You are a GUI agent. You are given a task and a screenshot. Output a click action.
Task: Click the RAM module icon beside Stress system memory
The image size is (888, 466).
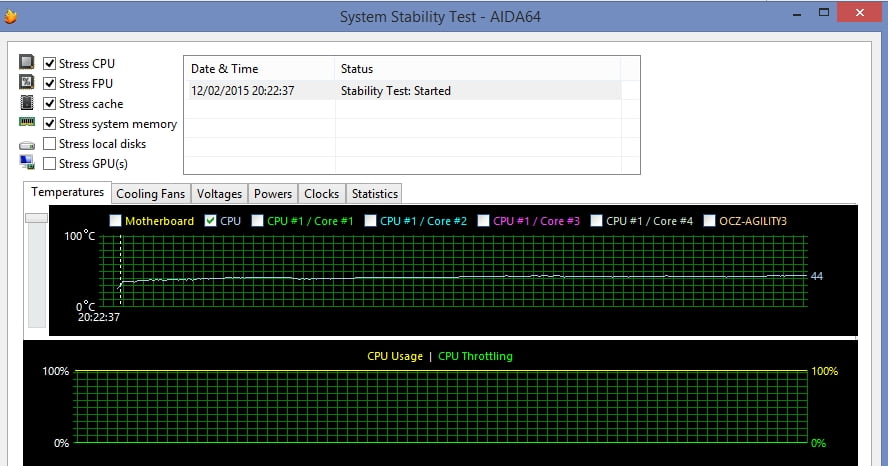coord(27,122)
